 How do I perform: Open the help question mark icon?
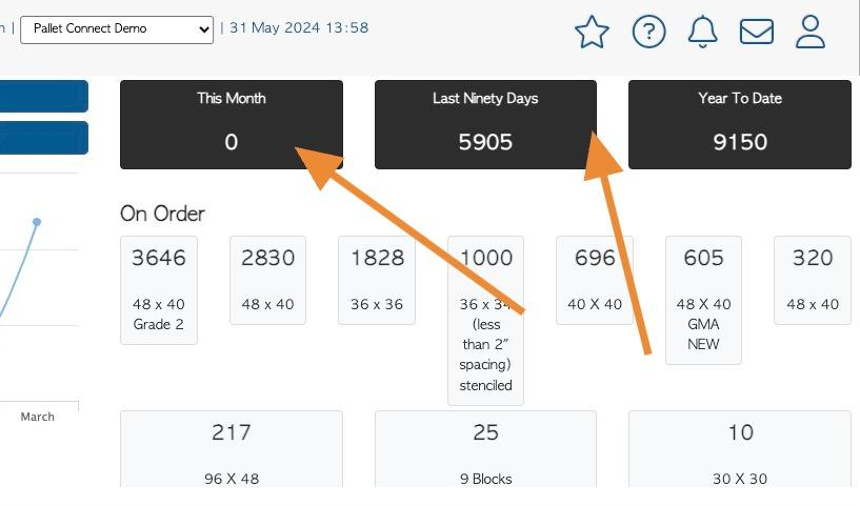pyautogui.click(x=649, y=32)
